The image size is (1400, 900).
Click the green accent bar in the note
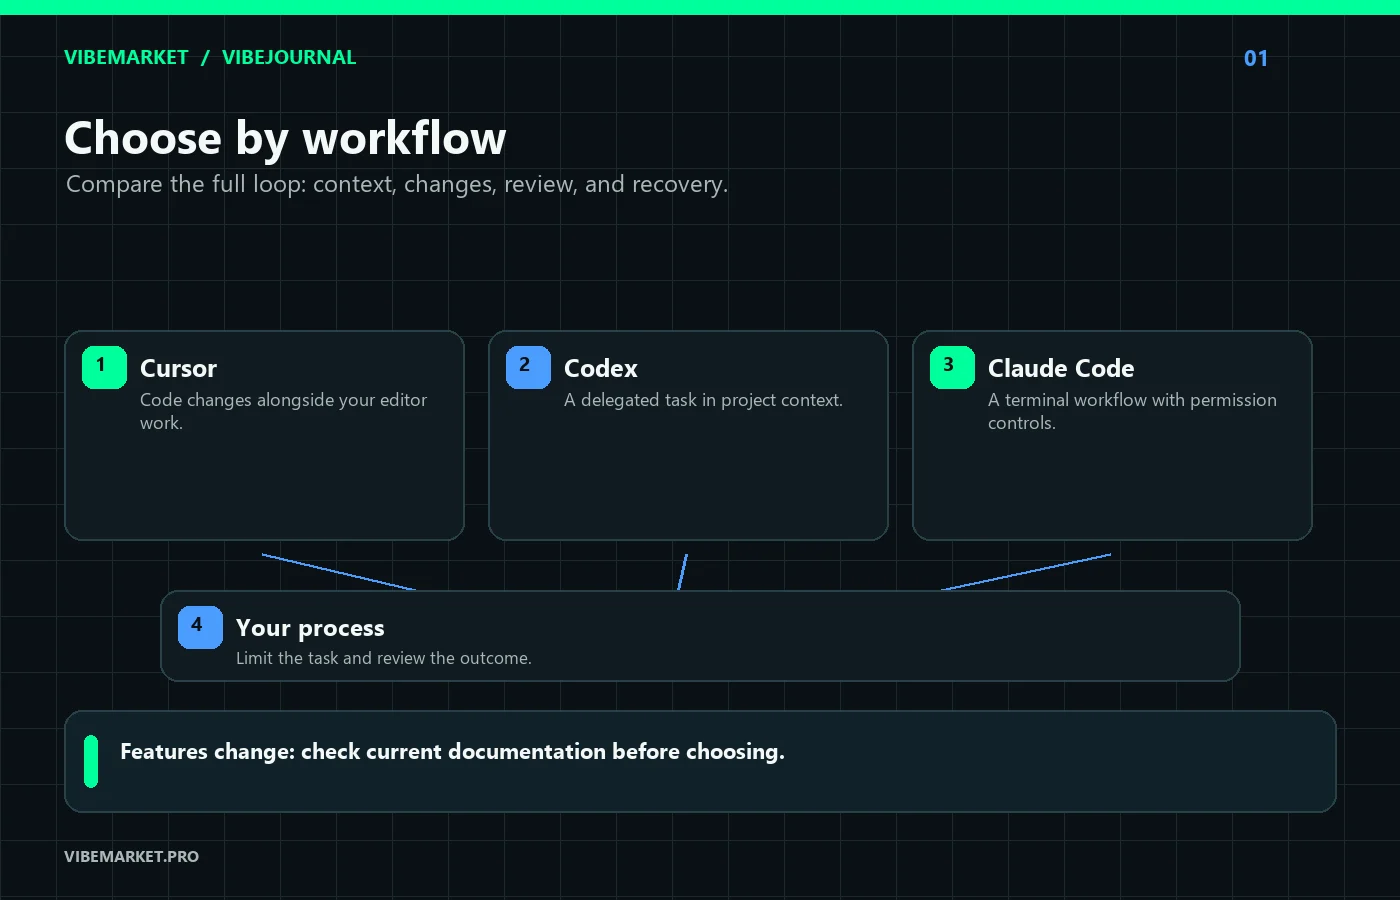click(91, 762)
